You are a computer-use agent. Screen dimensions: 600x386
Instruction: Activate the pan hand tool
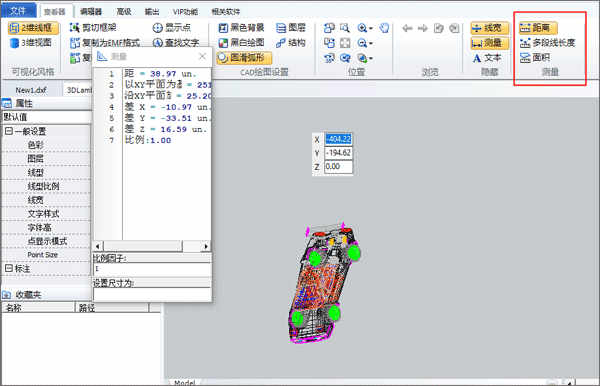(x=385, y=28)
